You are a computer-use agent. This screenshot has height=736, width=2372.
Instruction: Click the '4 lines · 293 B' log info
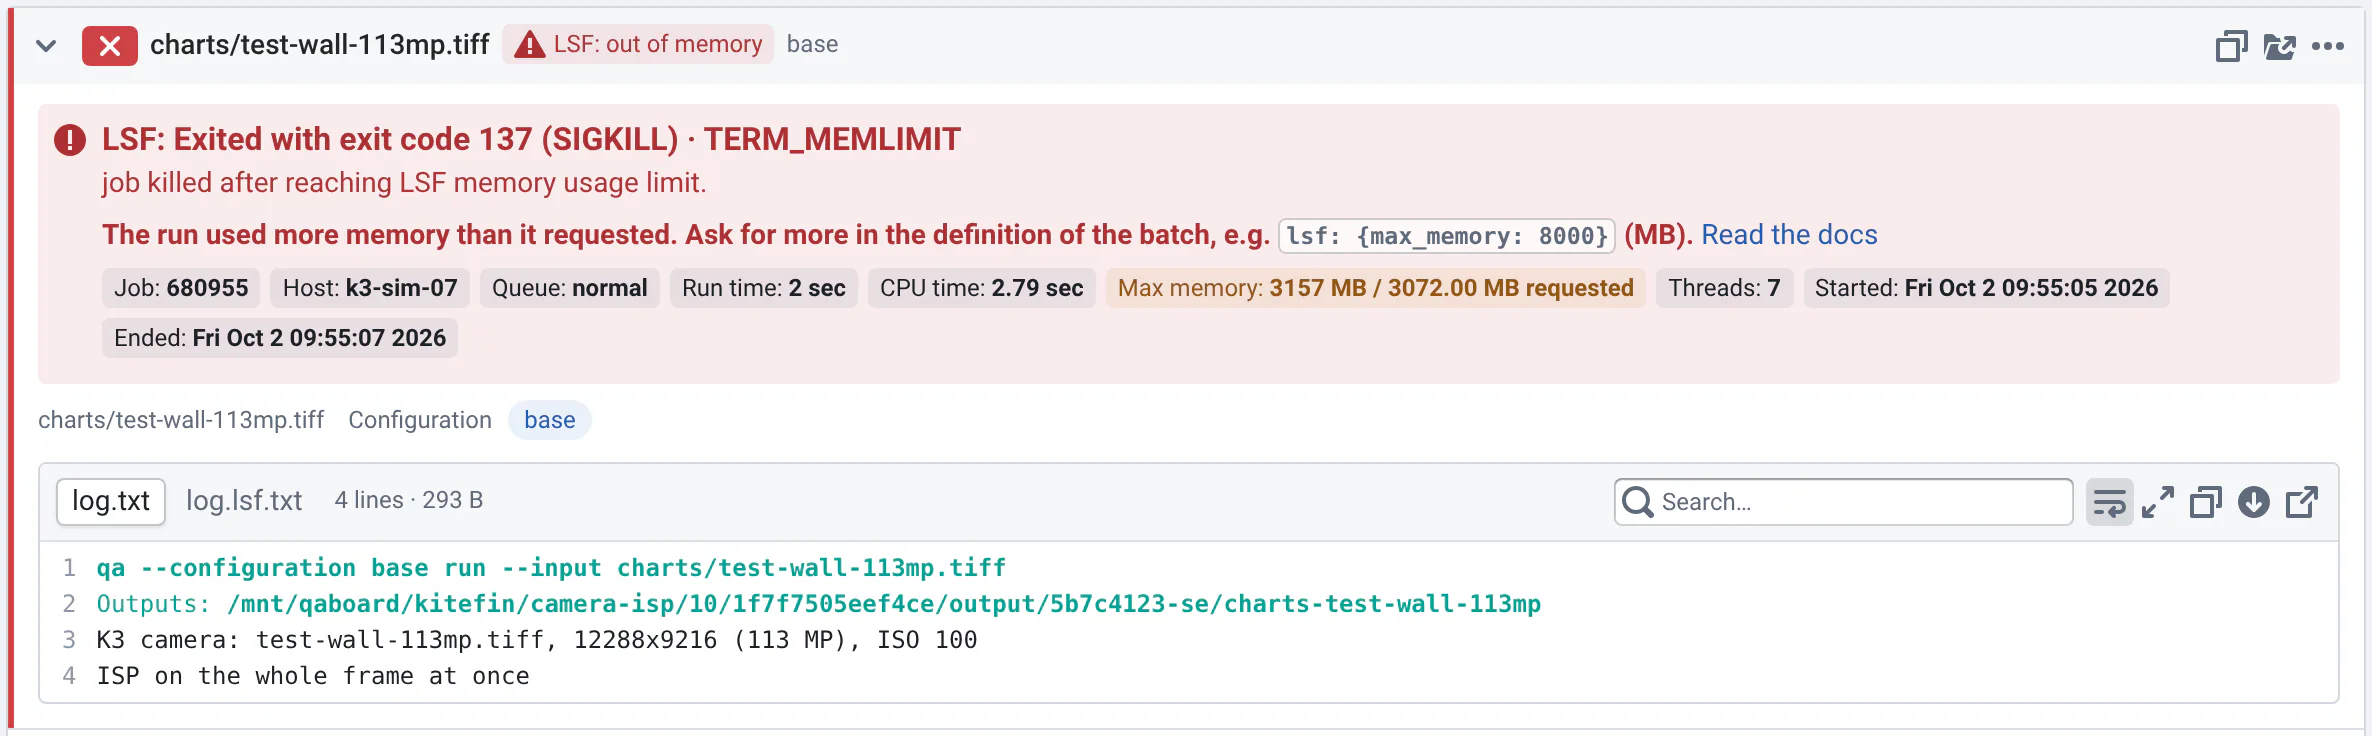click(409, 500)
